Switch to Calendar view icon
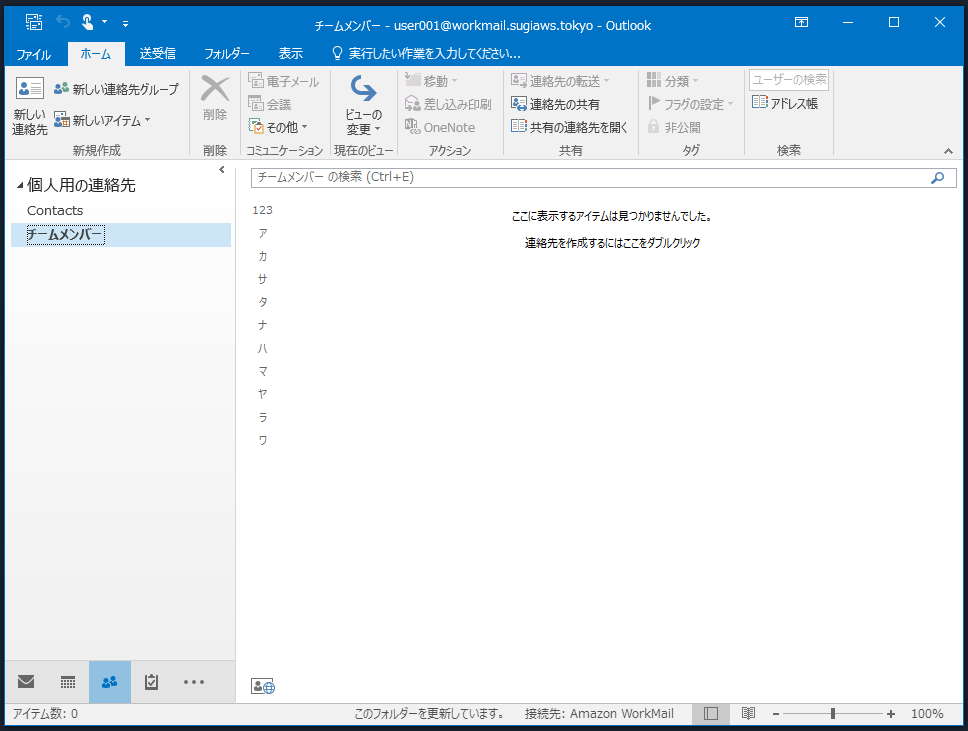Viewport: 968px width, 731px height. click(68, 682)
